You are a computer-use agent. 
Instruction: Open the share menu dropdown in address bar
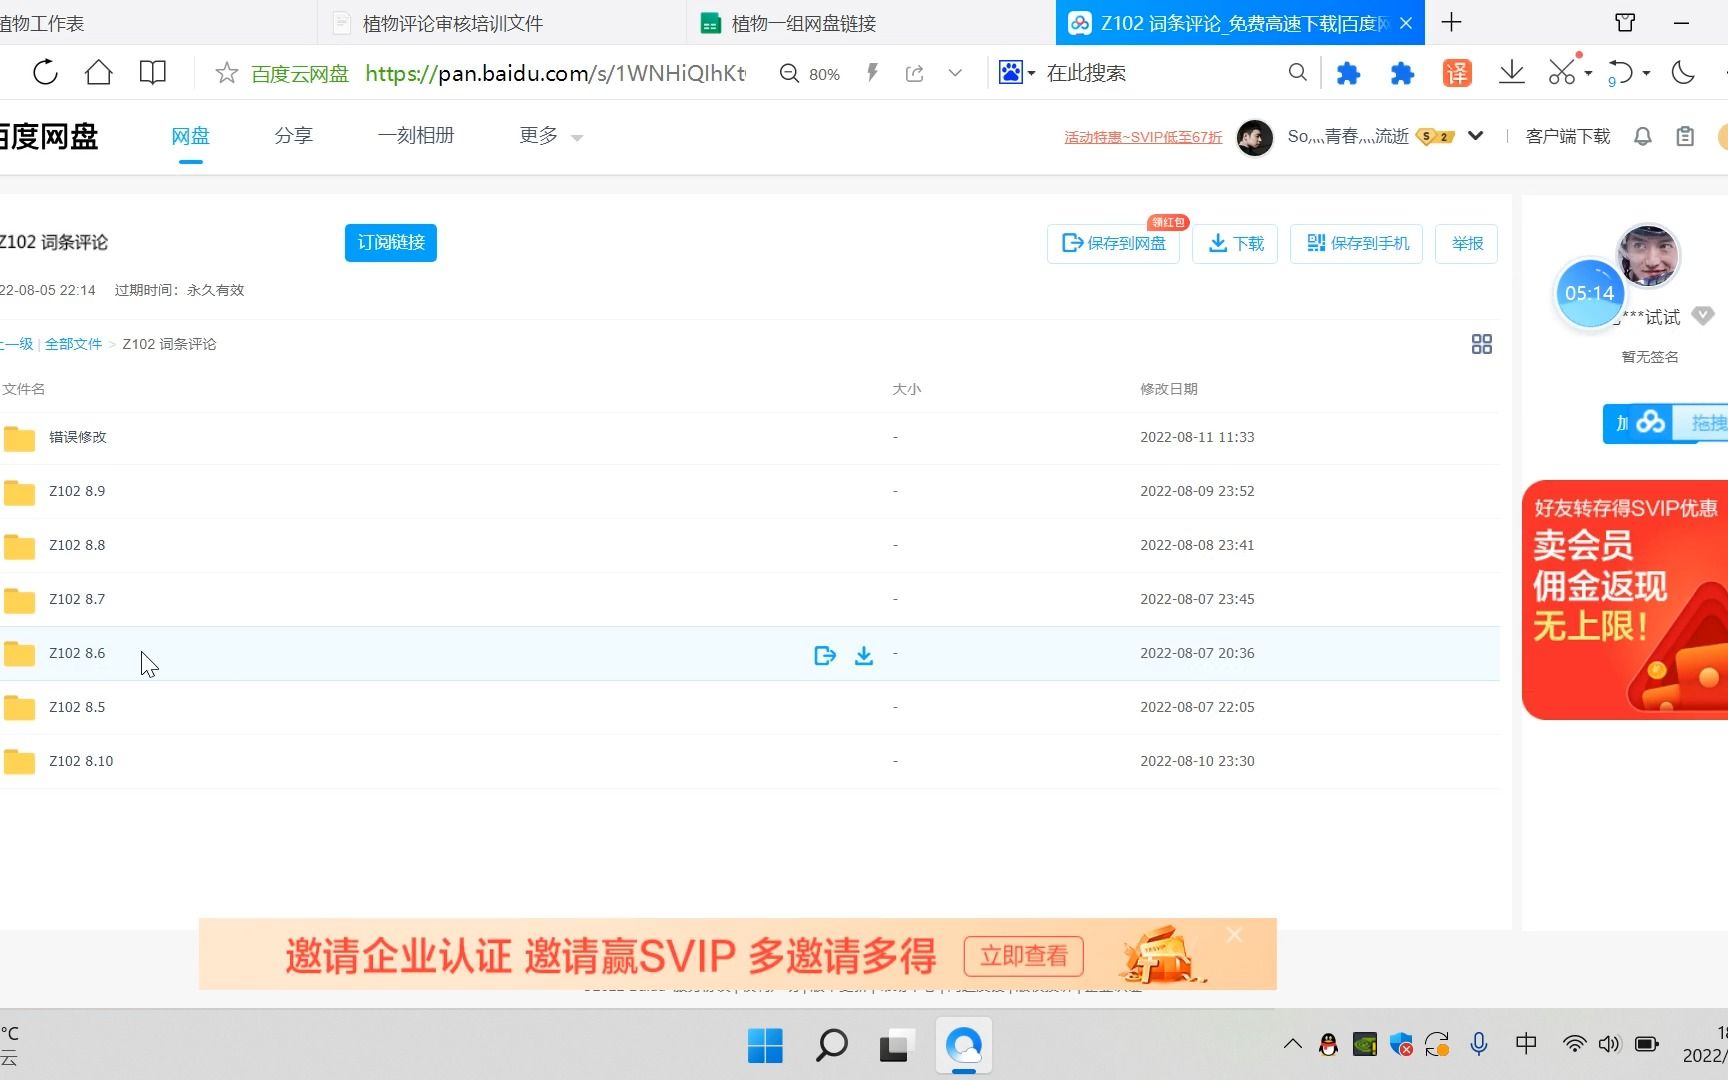955,72
